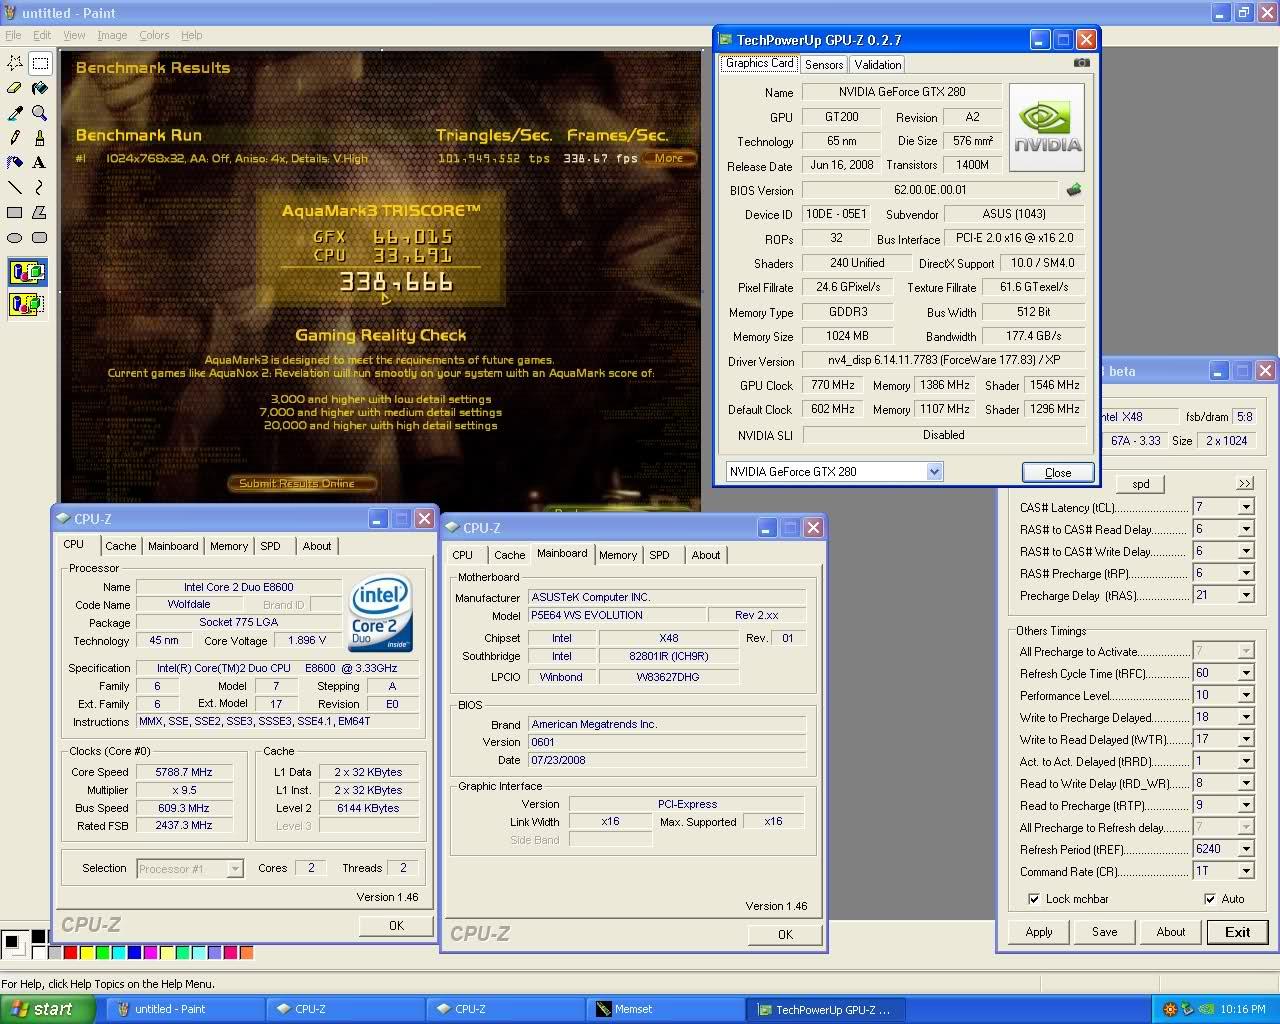Click the BIOS save chip icon in GPU-Z
This screenshot has width=1280, height=1024.
(1074, 189)
